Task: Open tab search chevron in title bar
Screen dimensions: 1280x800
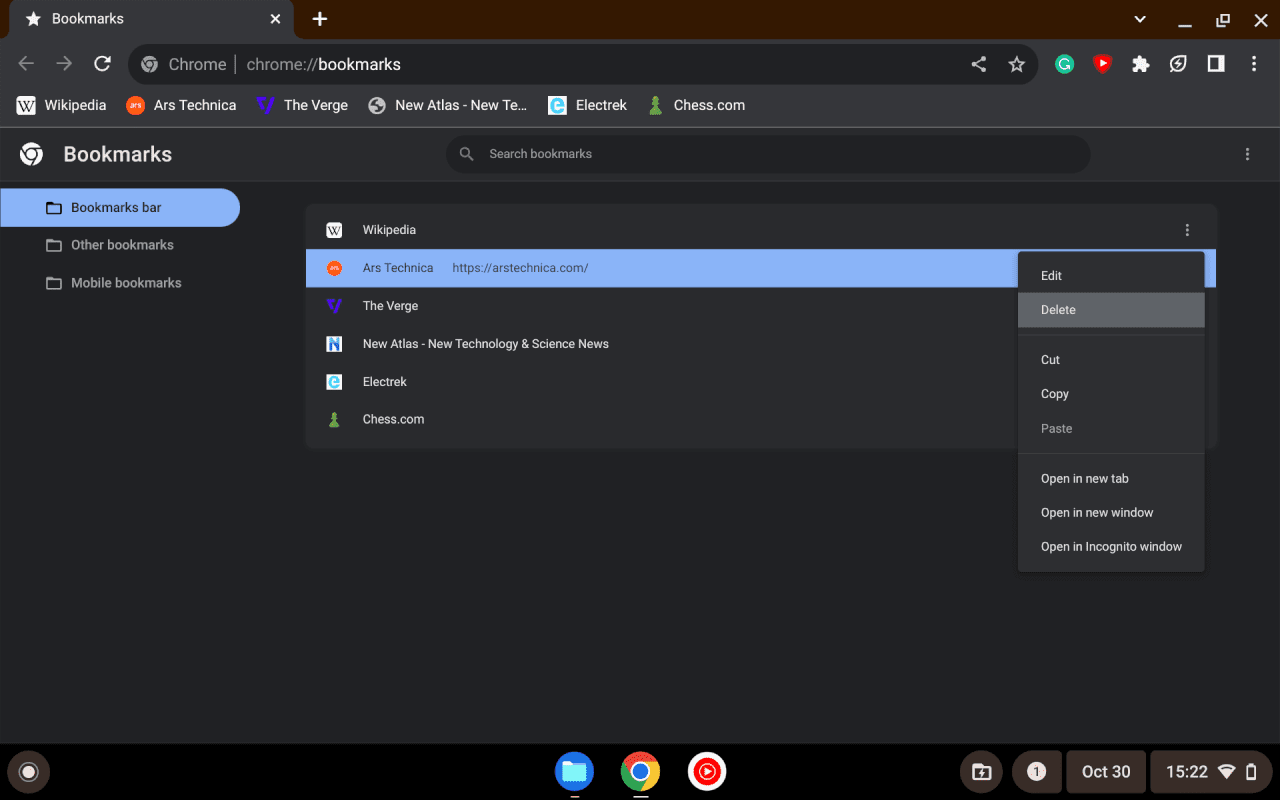Action: click(x=1140, y=19)
